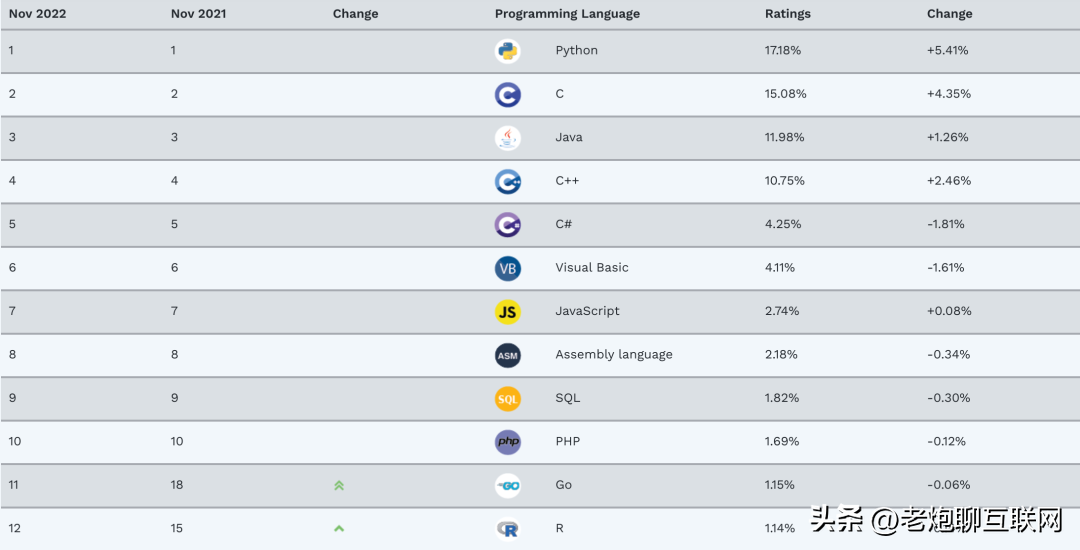Click the Assembly language name text
The width and height of the screenshot is (1080, 550).
point(613,354)
